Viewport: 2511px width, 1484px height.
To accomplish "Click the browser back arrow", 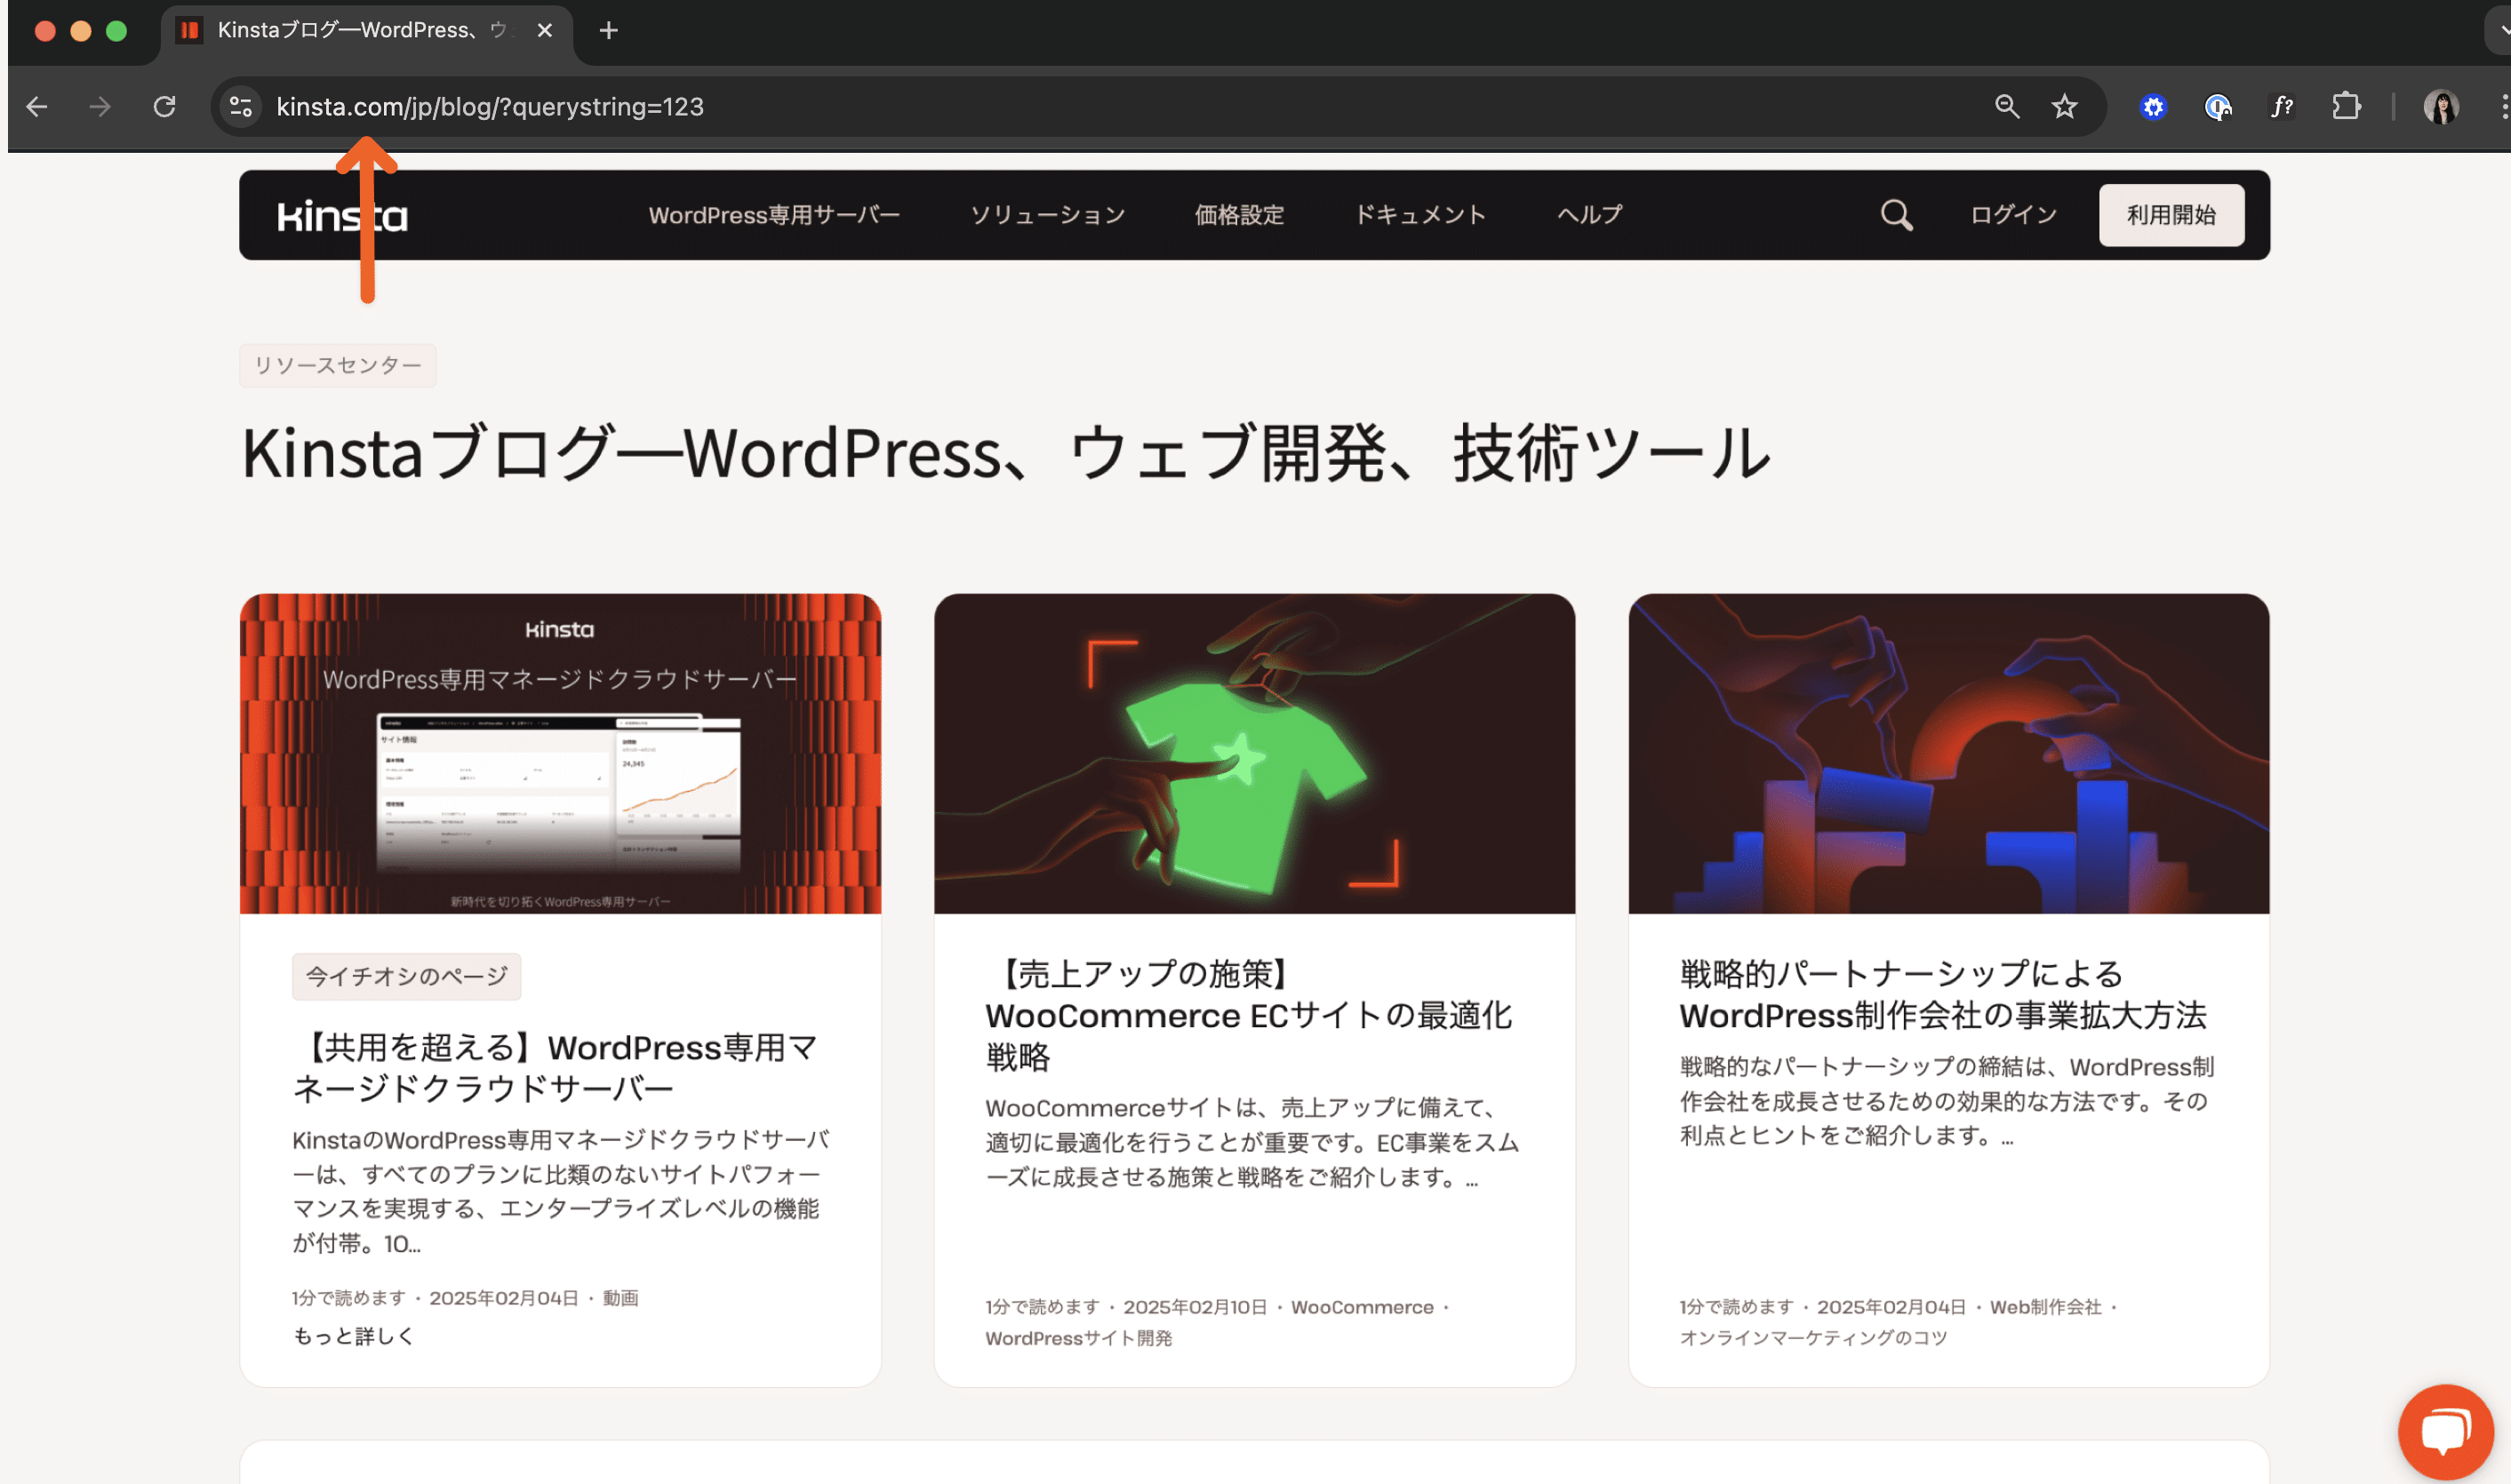I will pyautogui.click(x=37, y=107).
